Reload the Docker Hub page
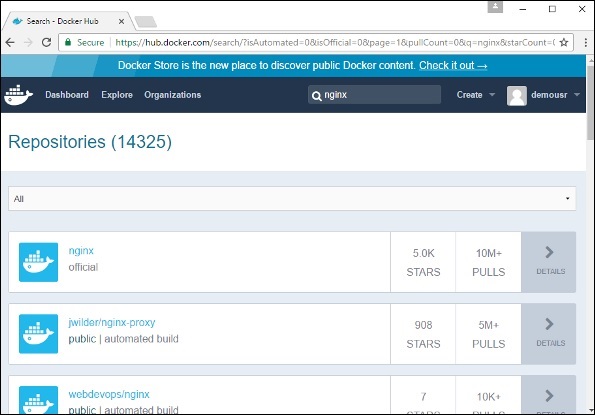The image size is (595, 415). coord(46,42)
